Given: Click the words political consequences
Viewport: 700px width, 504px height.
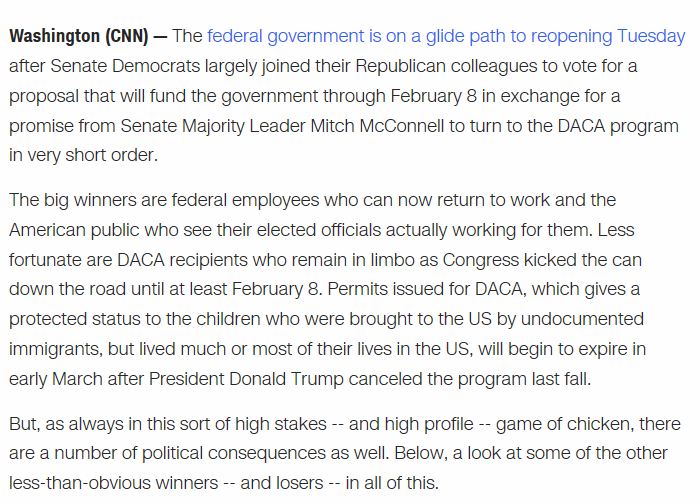Looking at the screenshot, I should point(234,453).
